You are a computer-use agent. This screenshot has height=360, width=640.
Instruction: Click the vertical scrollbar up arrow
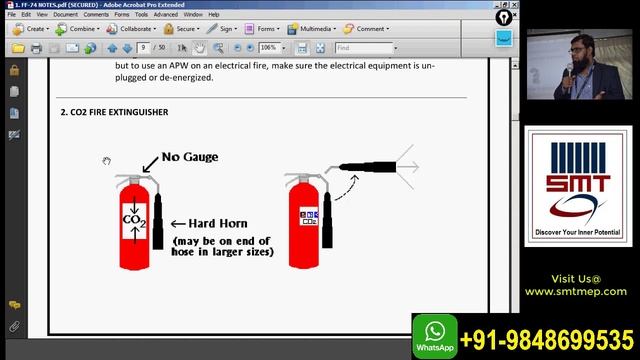(x=515, y=65)
